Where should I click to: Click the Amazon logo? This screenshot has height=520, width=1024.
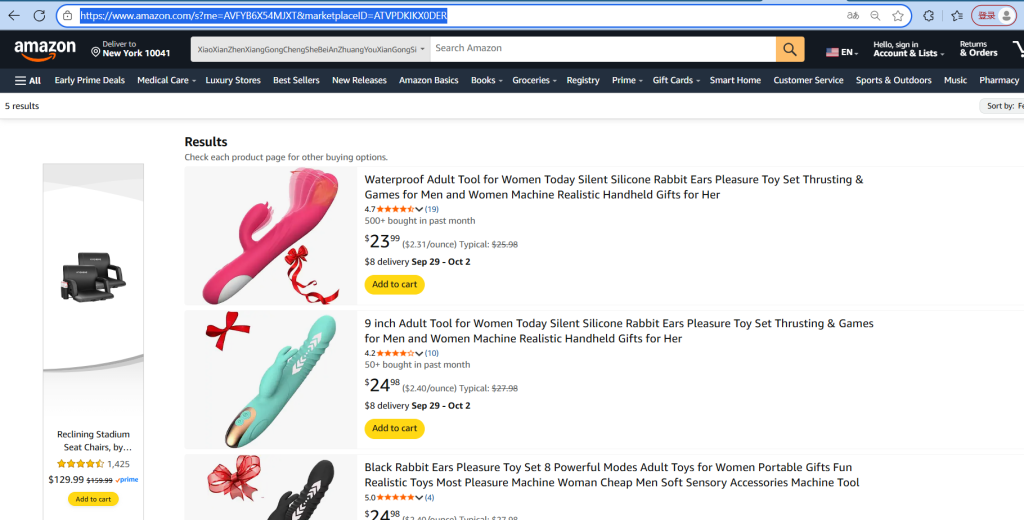(45, 48)
